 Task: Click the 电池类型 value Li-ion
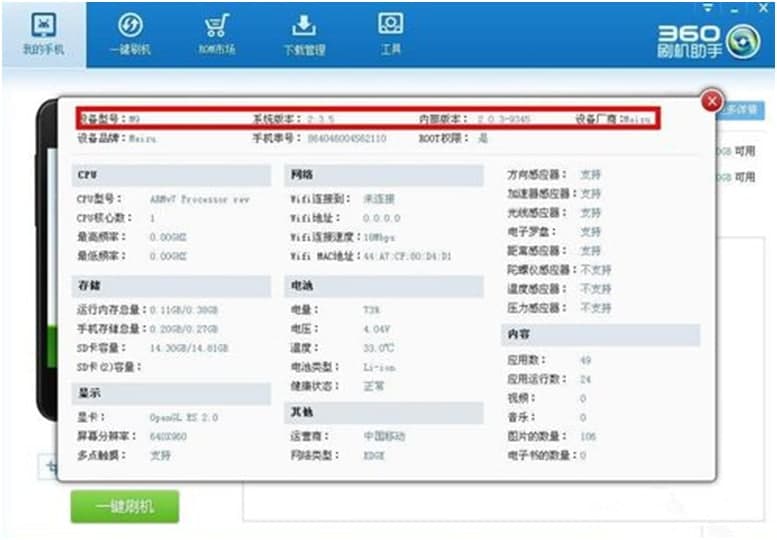click(379, 368)
